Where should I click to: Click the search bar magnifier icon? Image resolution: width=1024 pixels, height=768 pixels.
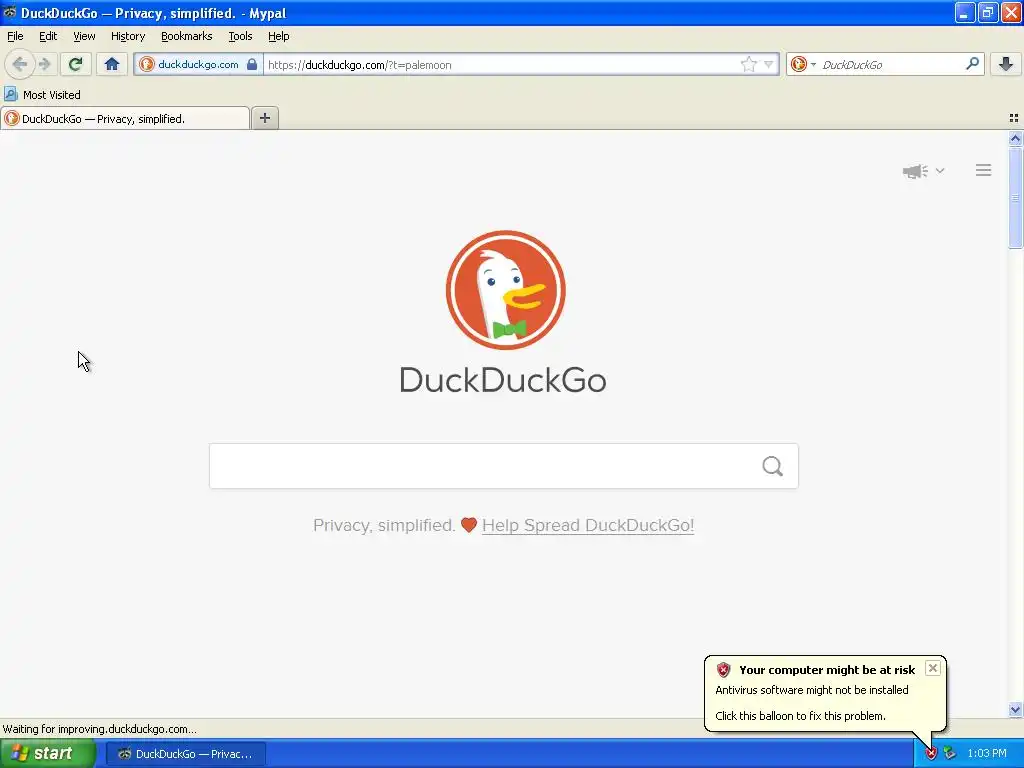coord(972,63)
